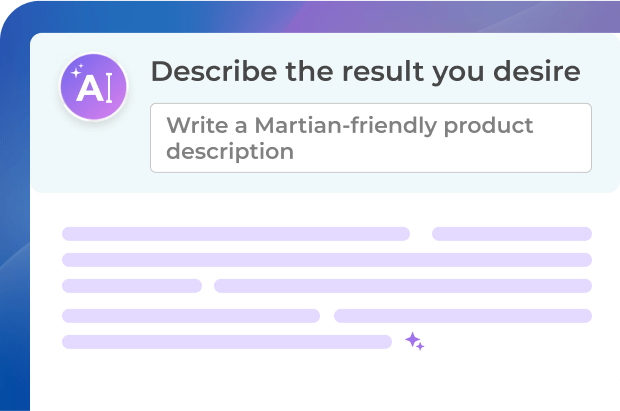Select the second bar of the fourth line

(x=462, y=316)
